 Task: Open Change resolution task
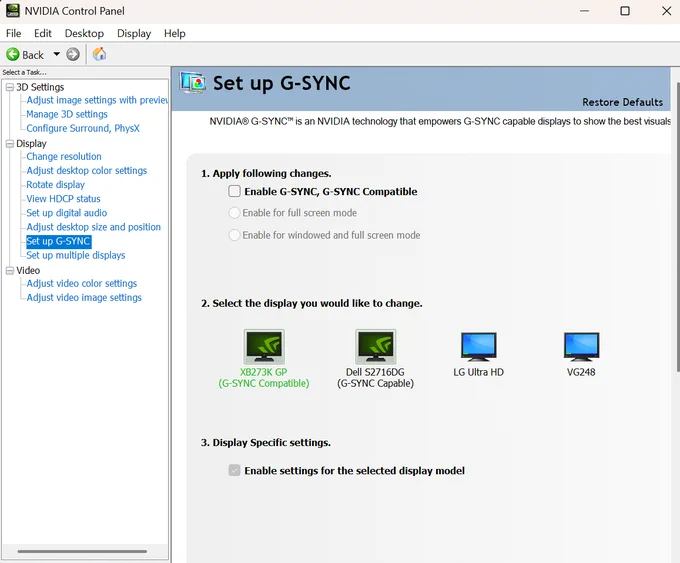click(x=64, y=157)
